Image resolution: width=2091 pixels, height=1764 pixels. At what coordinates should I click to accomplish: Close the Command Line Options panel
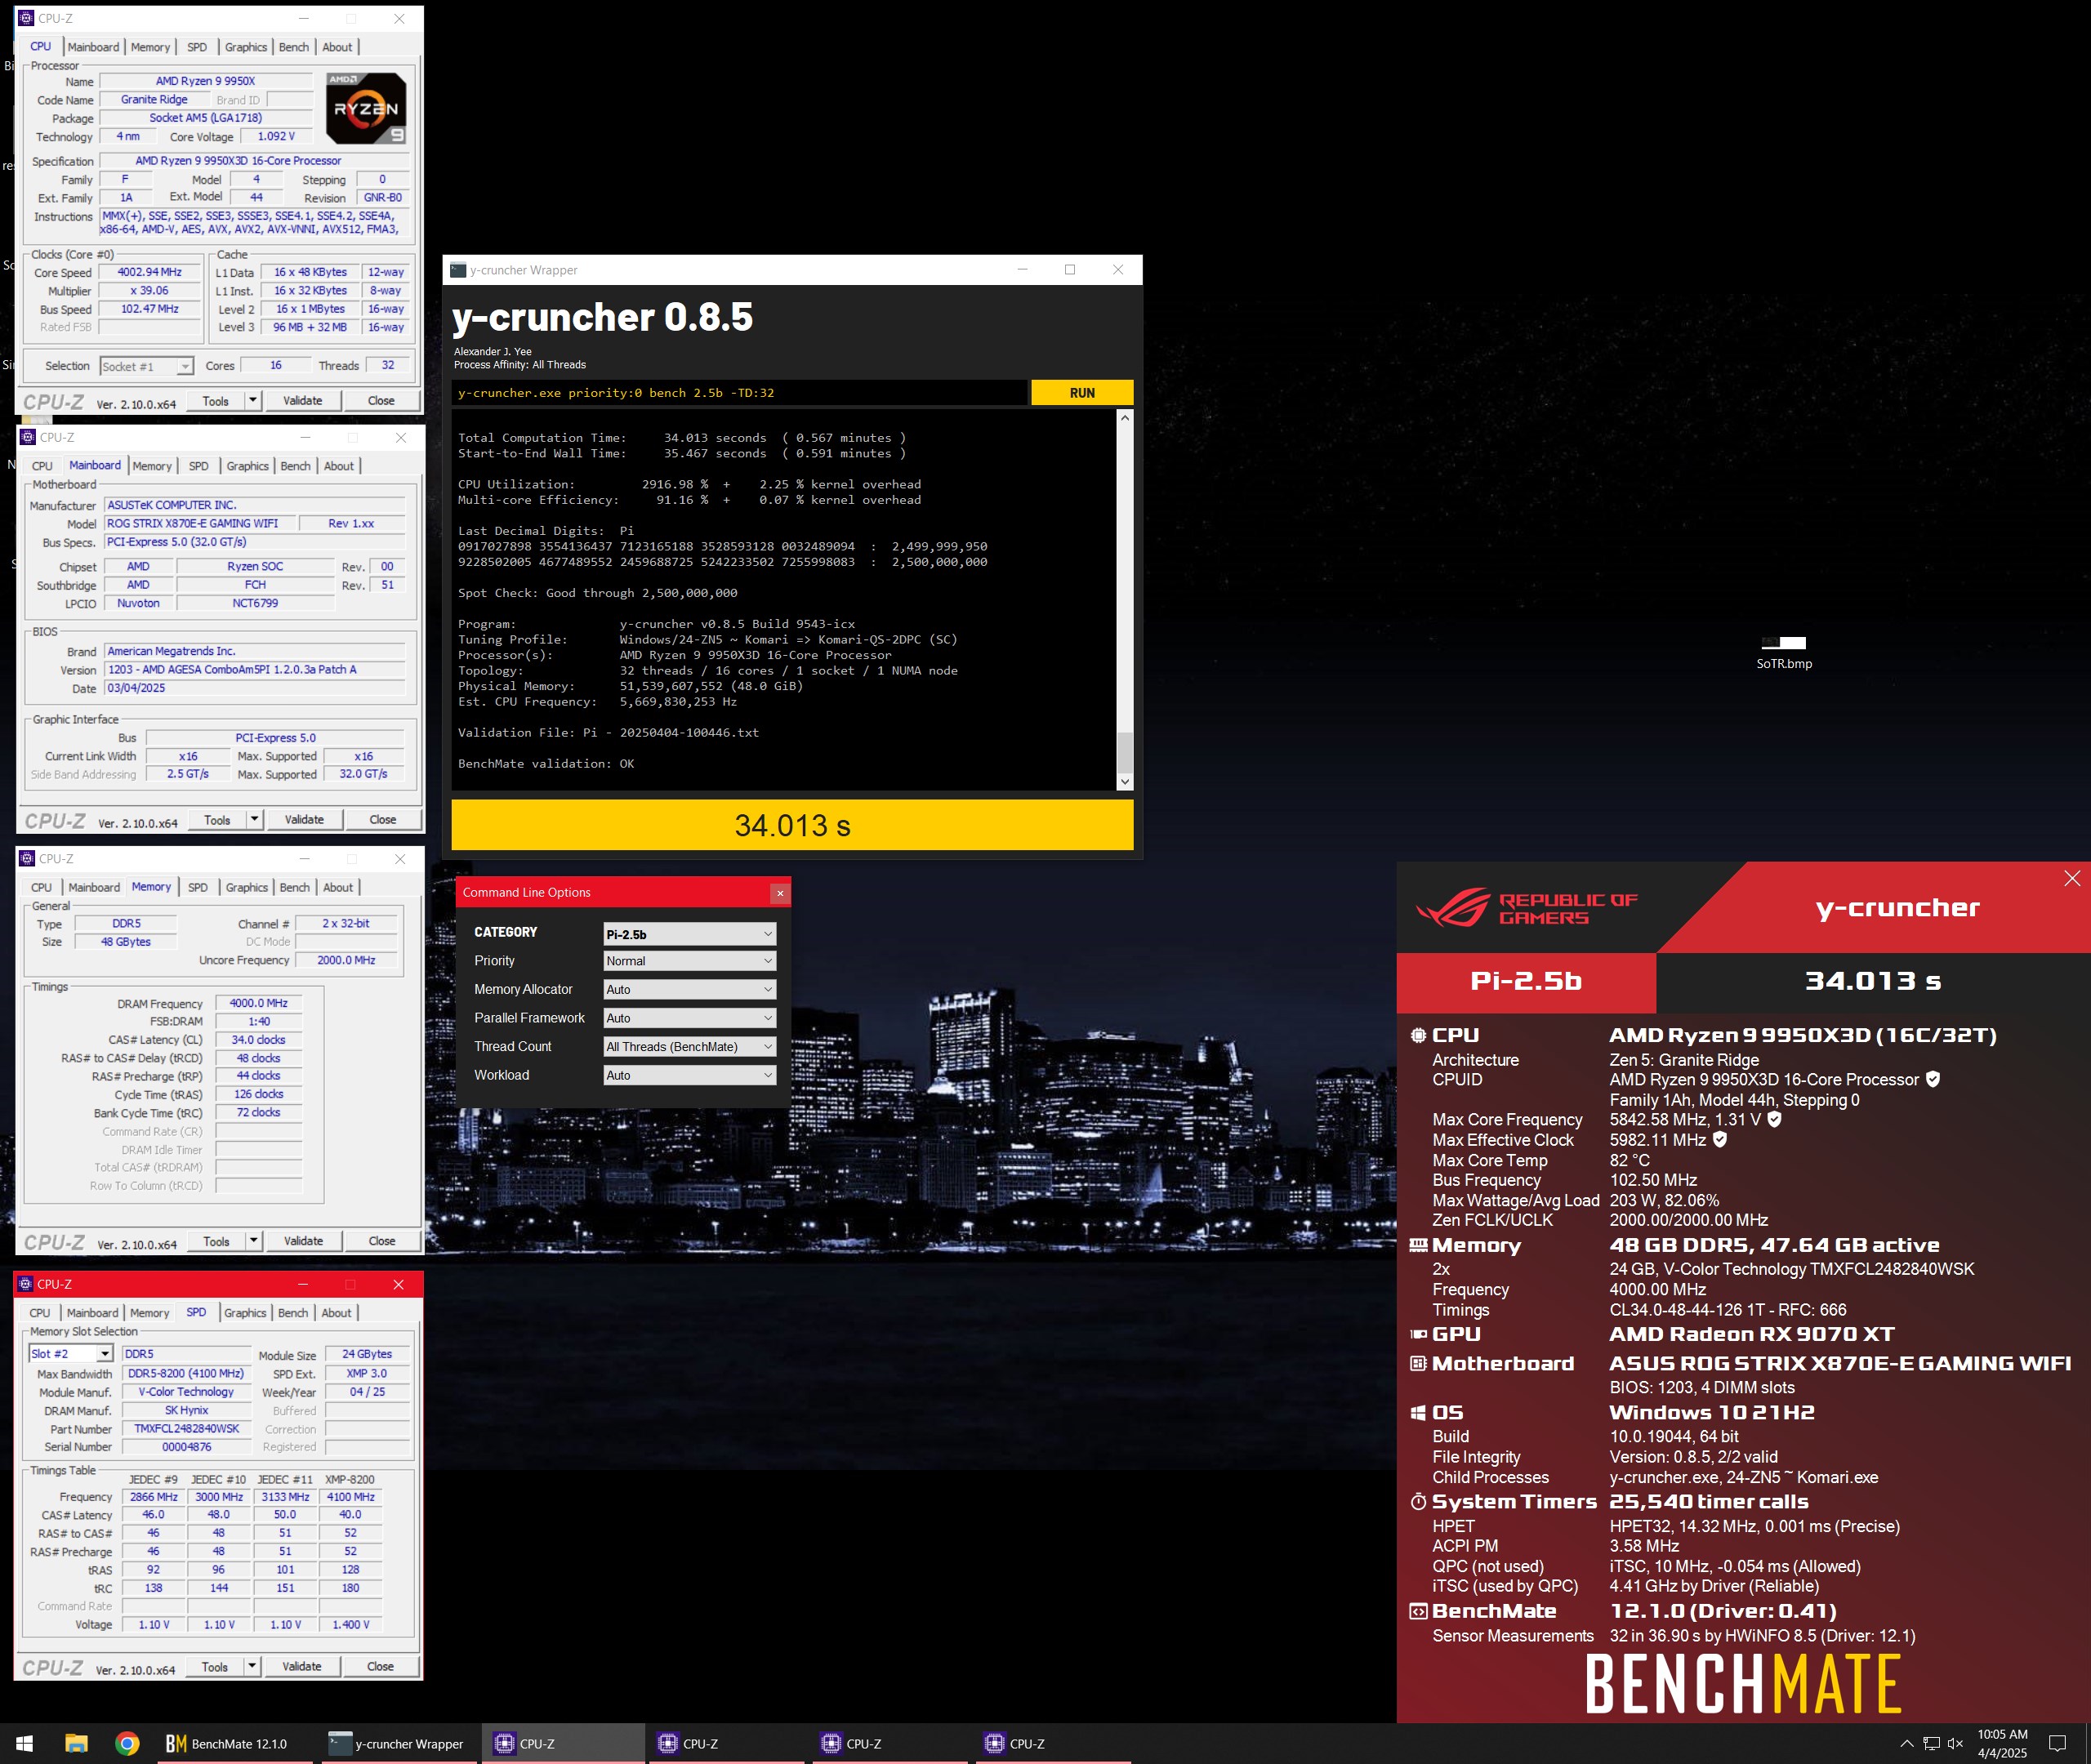(780, 893)
